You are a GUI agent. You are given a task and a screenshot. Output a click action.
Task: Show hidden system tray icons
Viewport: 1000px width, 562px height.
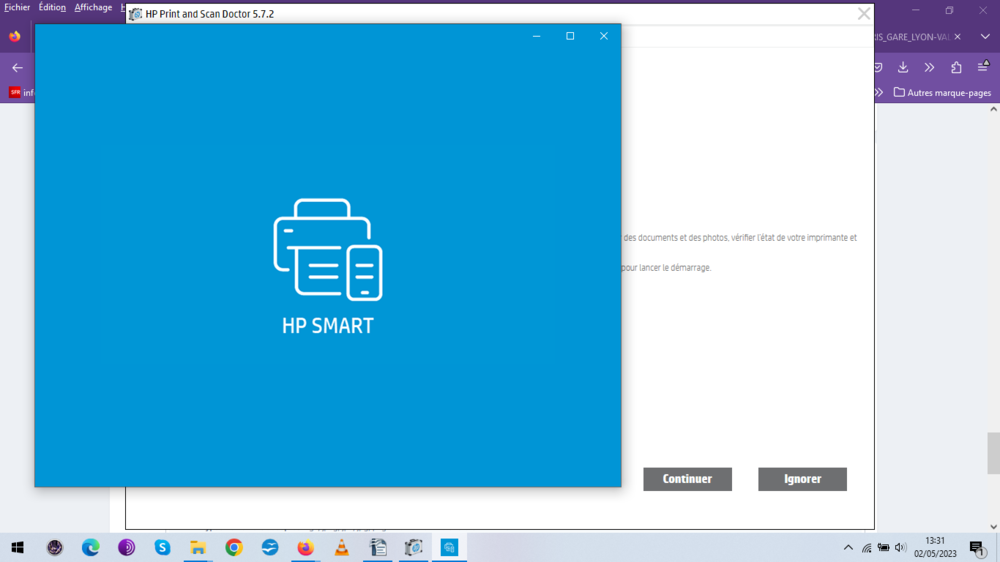(x=849, y=547)
